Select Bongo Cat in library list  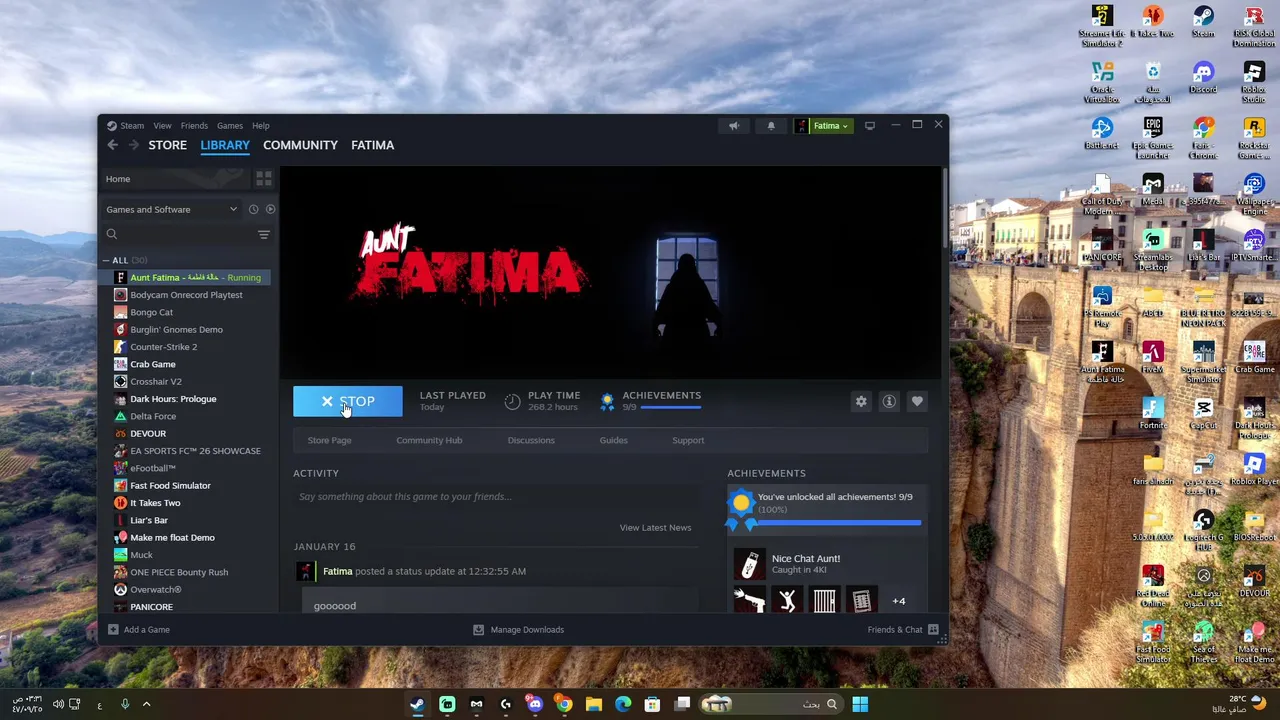coord(152,312)
